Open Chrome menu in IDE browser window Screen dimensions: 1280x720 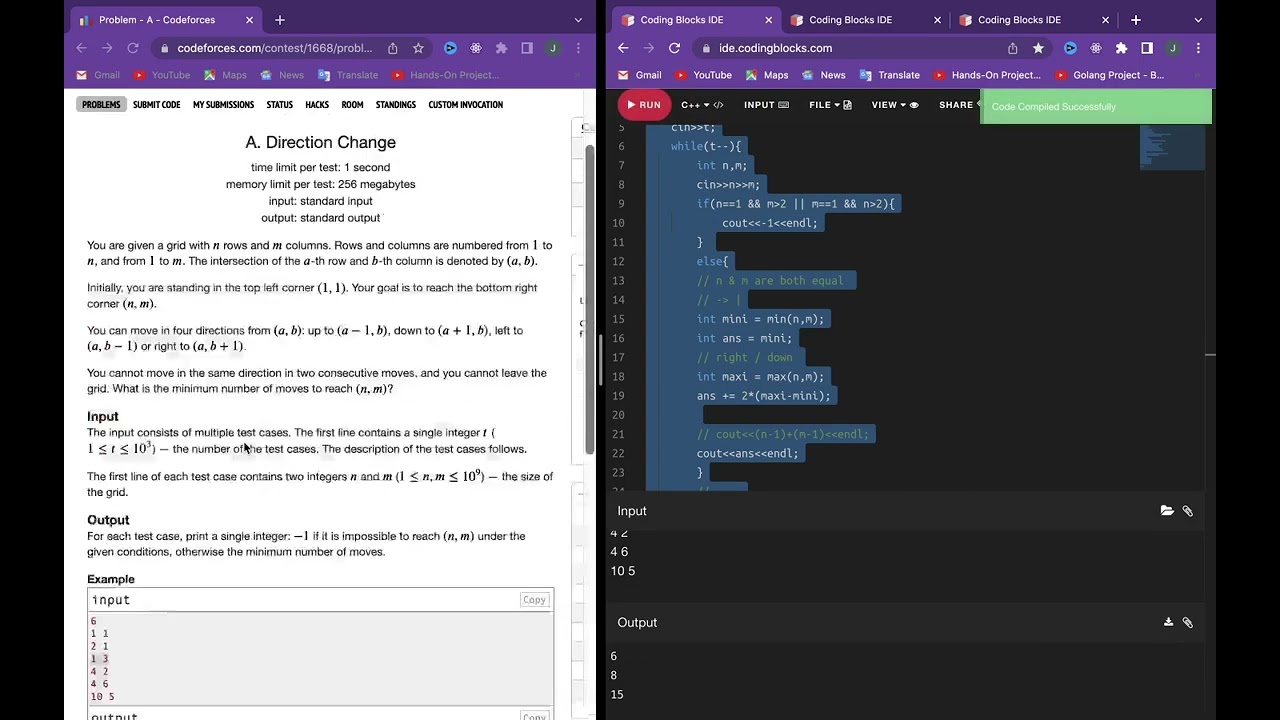coord(1198,48)
